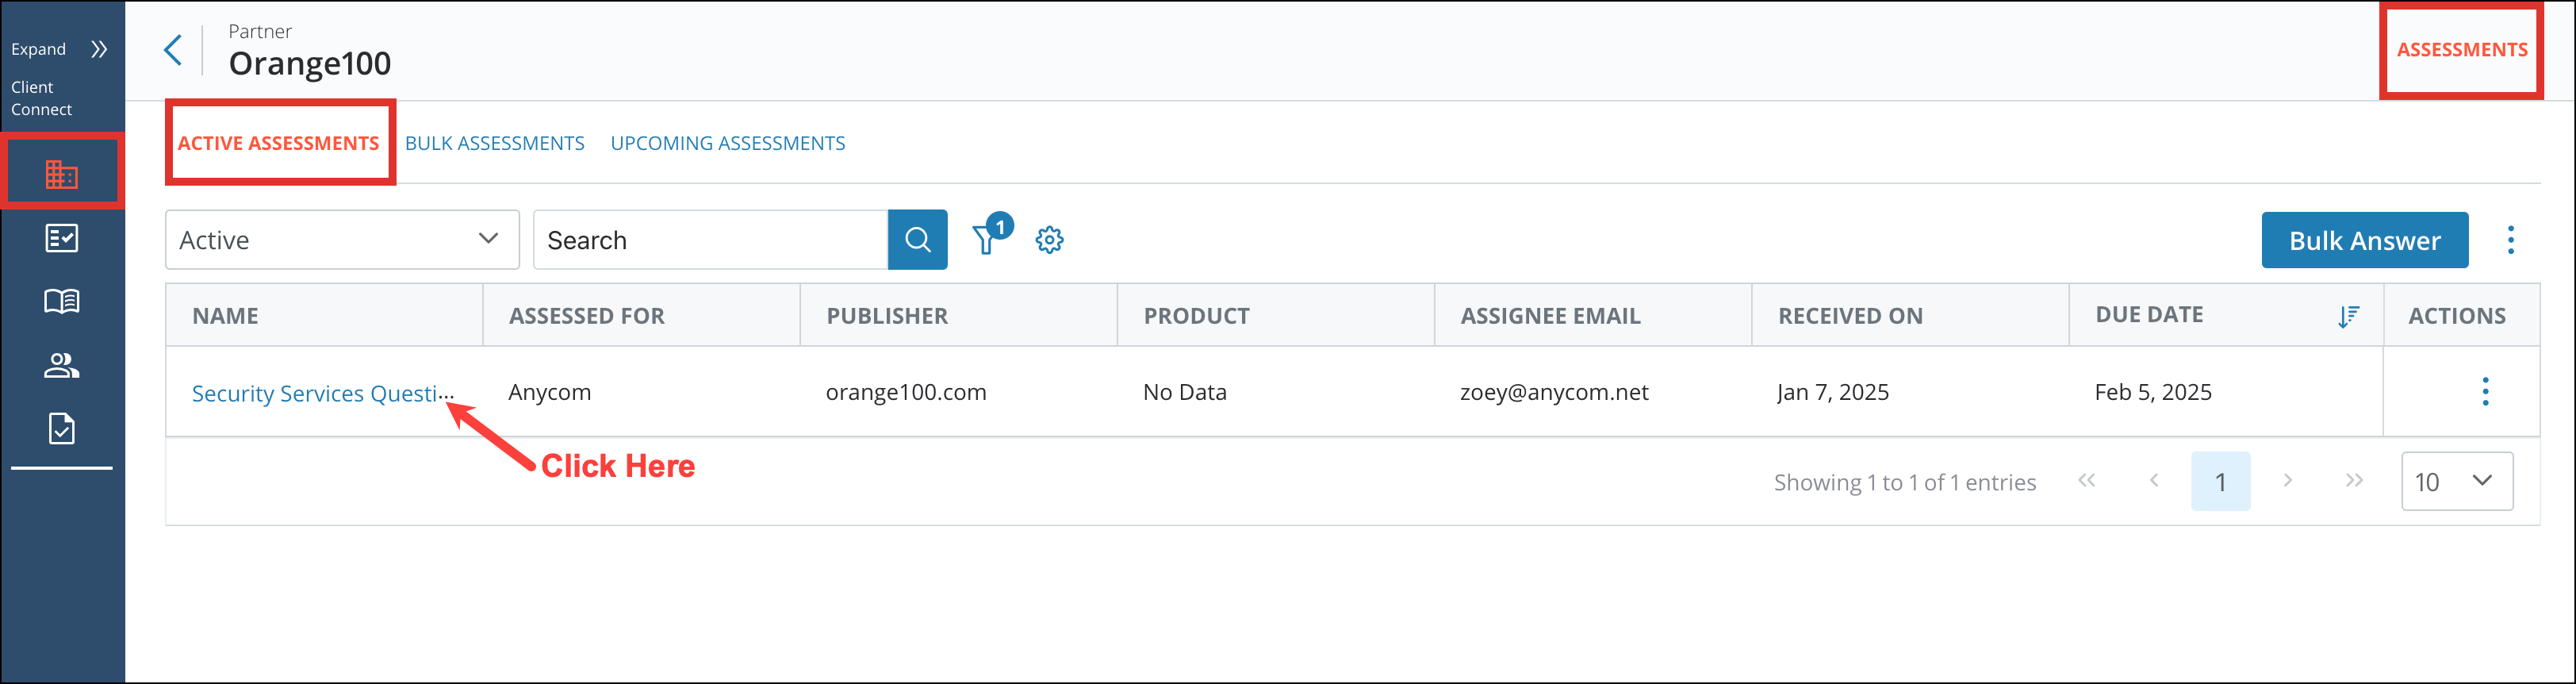Screen dimensions: 2576x684
Task: Open the partners building icon in sidebar
Action: 62,175
